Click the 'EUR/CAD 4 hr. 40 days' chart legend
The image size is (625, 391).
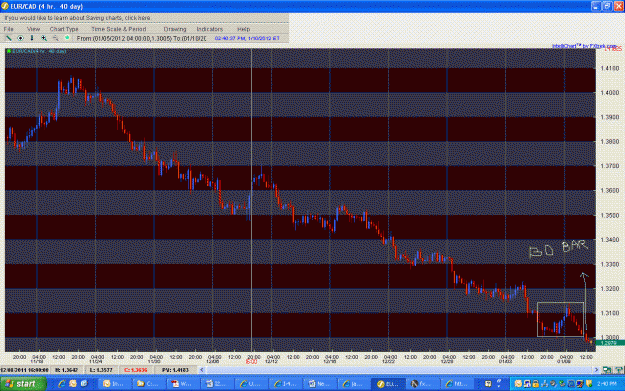coord(36,51)
